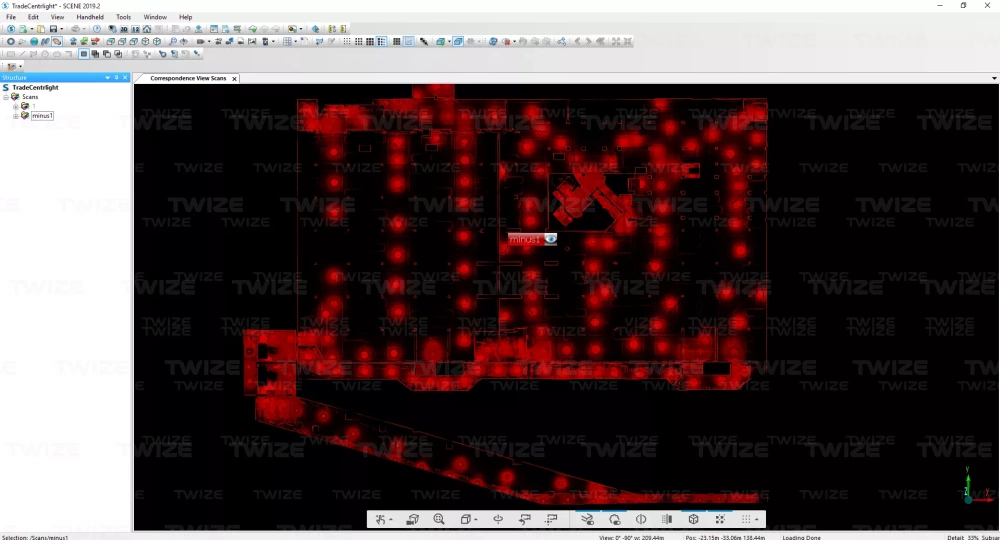Click the navigation walk mode icon in bottom toolbar
This screenshot has width=1000, height=540.
381,519
